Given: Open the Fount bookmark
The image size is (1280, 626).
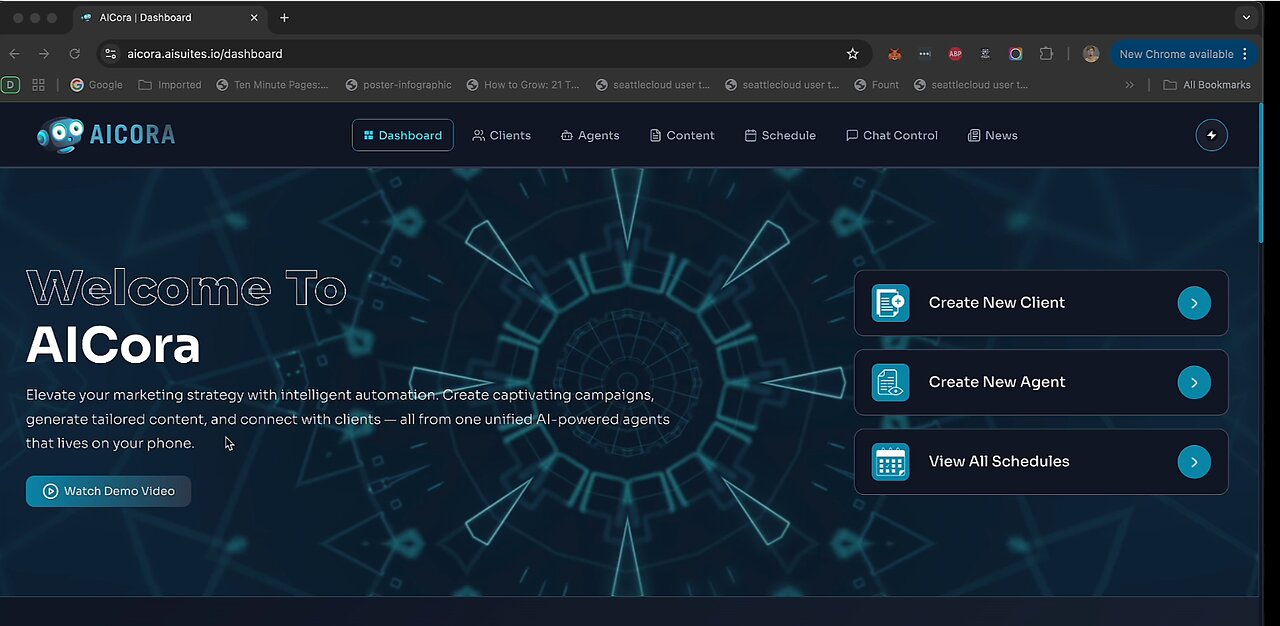Looking at the screenshot, I should tap(877, 85).
